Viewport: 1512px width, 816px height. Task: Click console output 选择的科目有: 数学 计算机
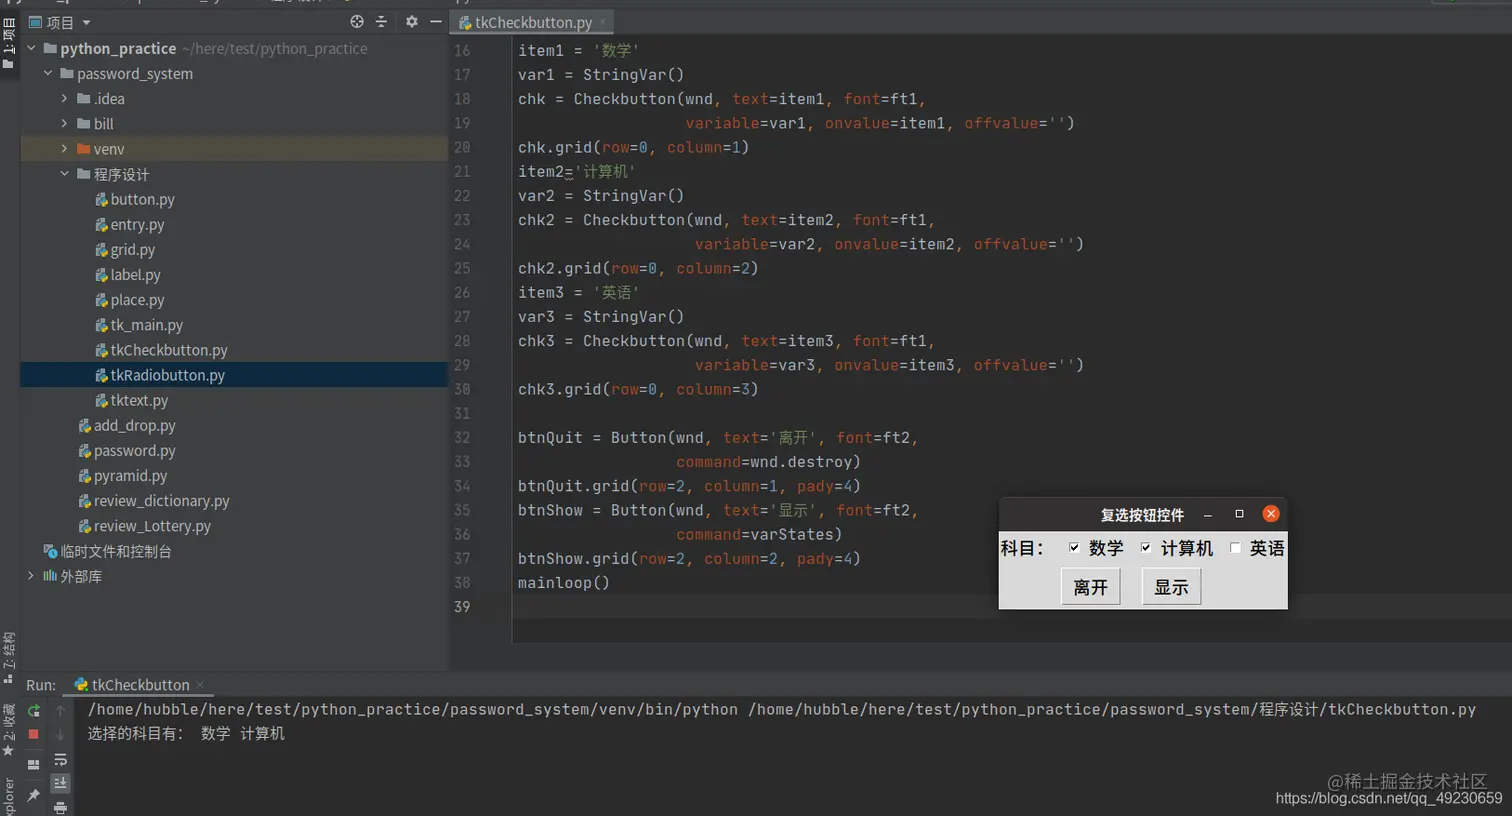tap(186, 733)
